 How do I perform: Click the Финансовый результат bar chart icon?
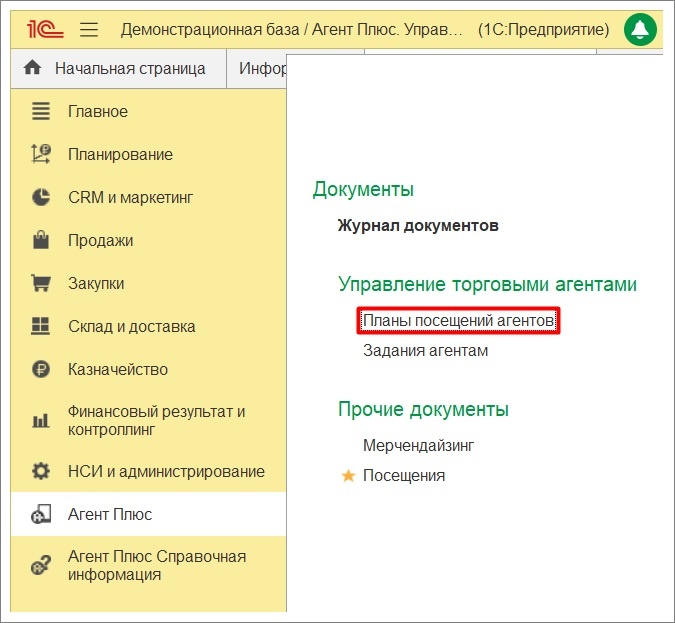pos(41,420)
